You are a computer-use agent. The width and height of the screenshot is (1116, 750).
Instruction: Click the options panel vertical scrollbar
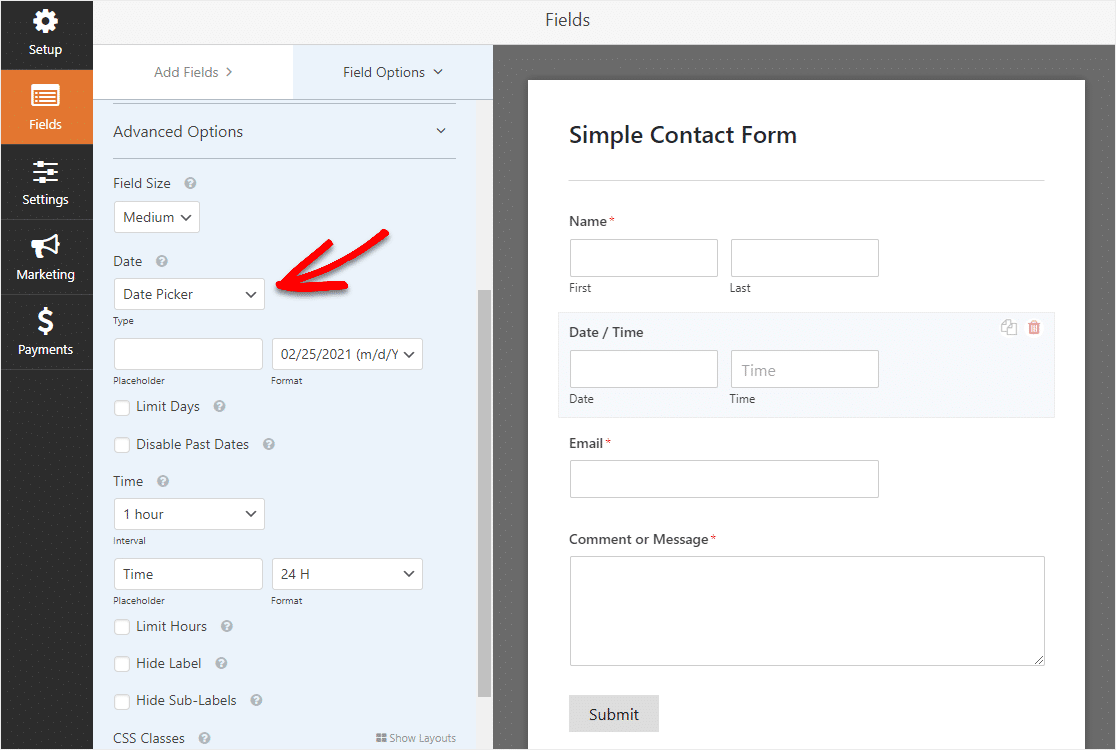click(485, 490)
